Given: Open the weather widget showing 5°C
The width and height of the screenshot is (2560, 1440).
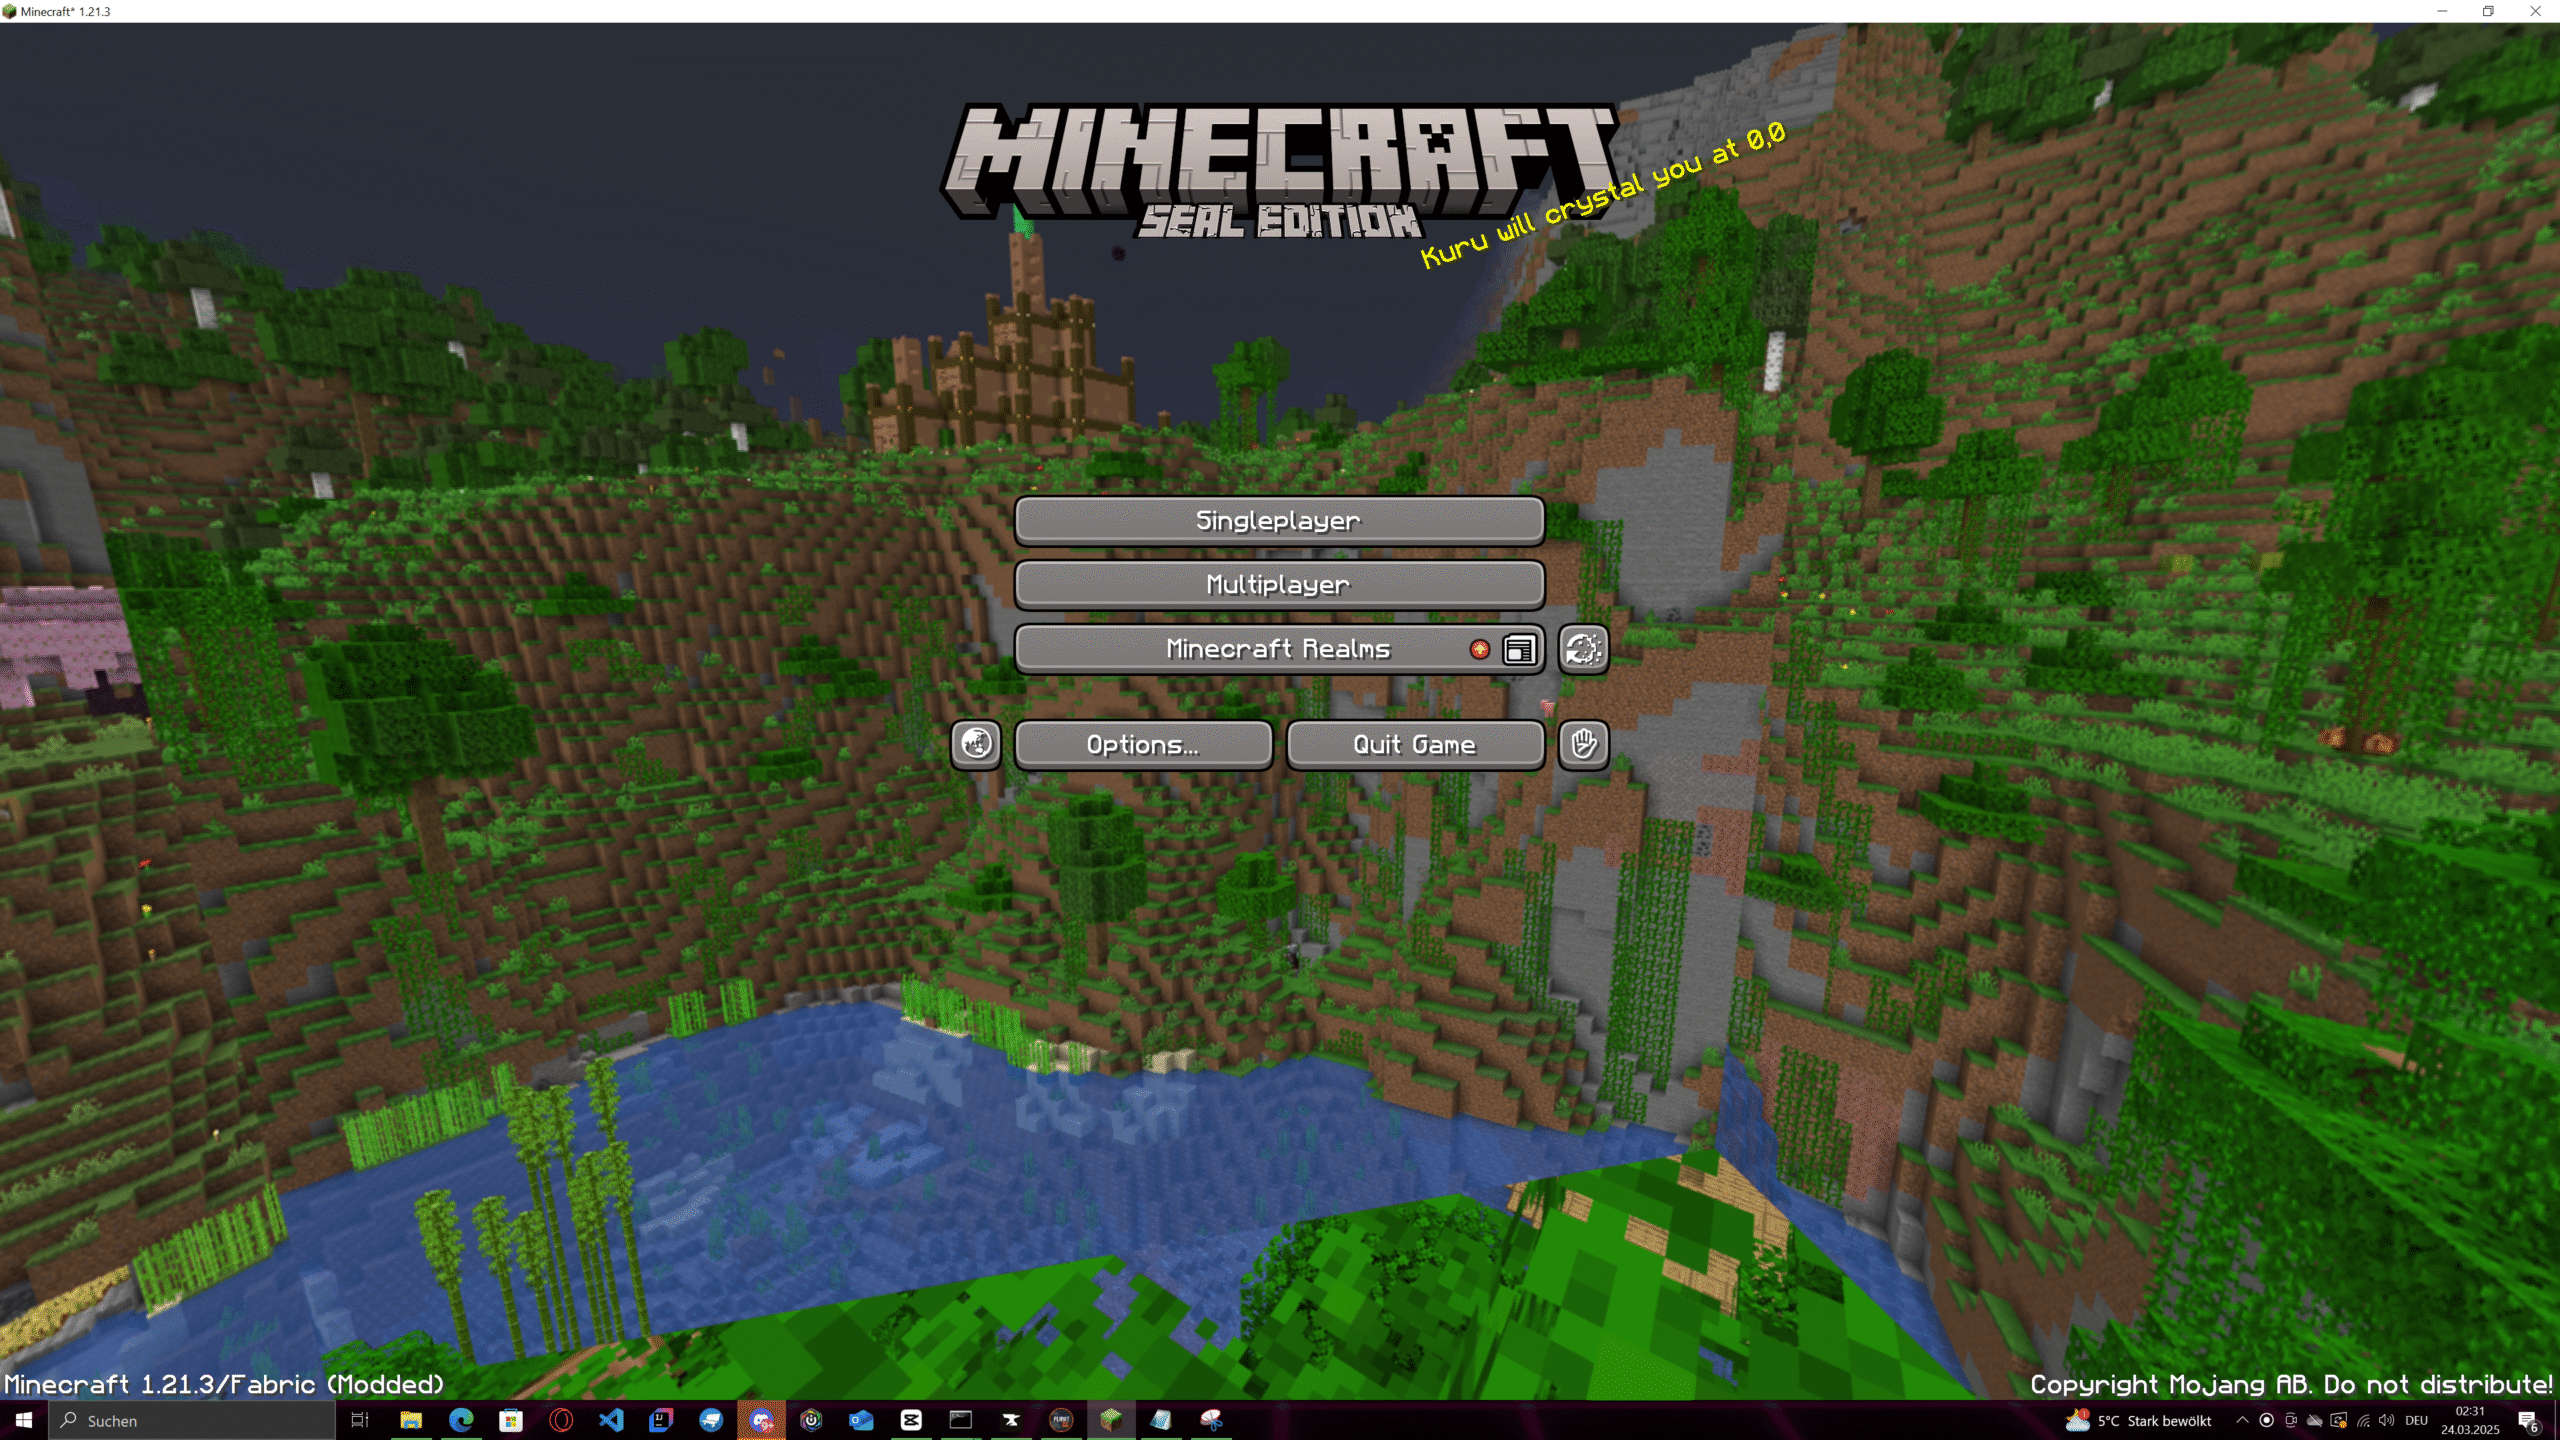Looking at the screenshot, I should [2140, 1420].
